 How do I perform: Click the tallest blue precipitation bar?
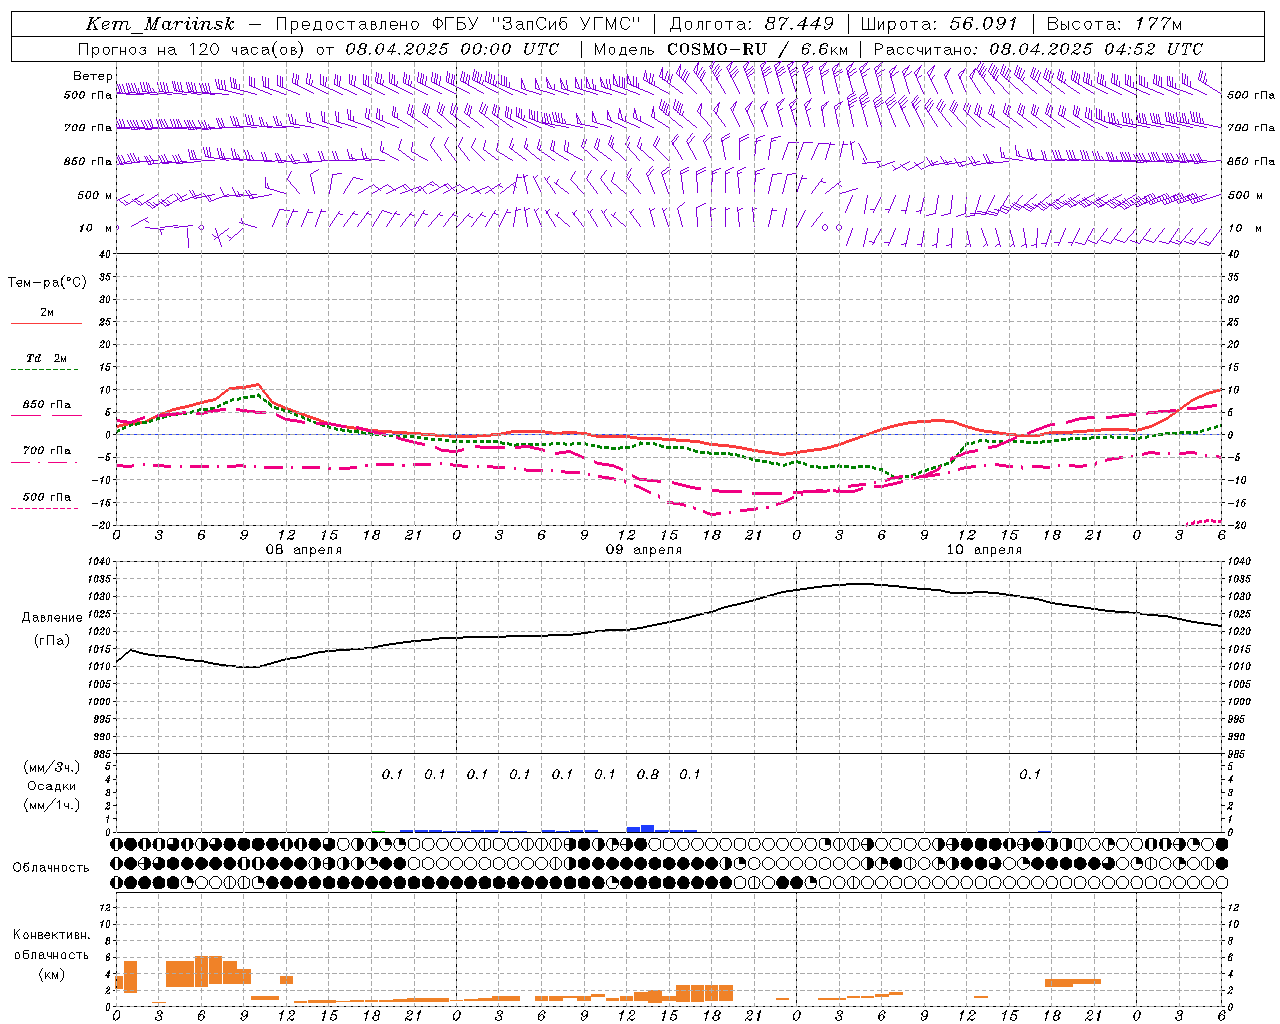coord(648,828)
